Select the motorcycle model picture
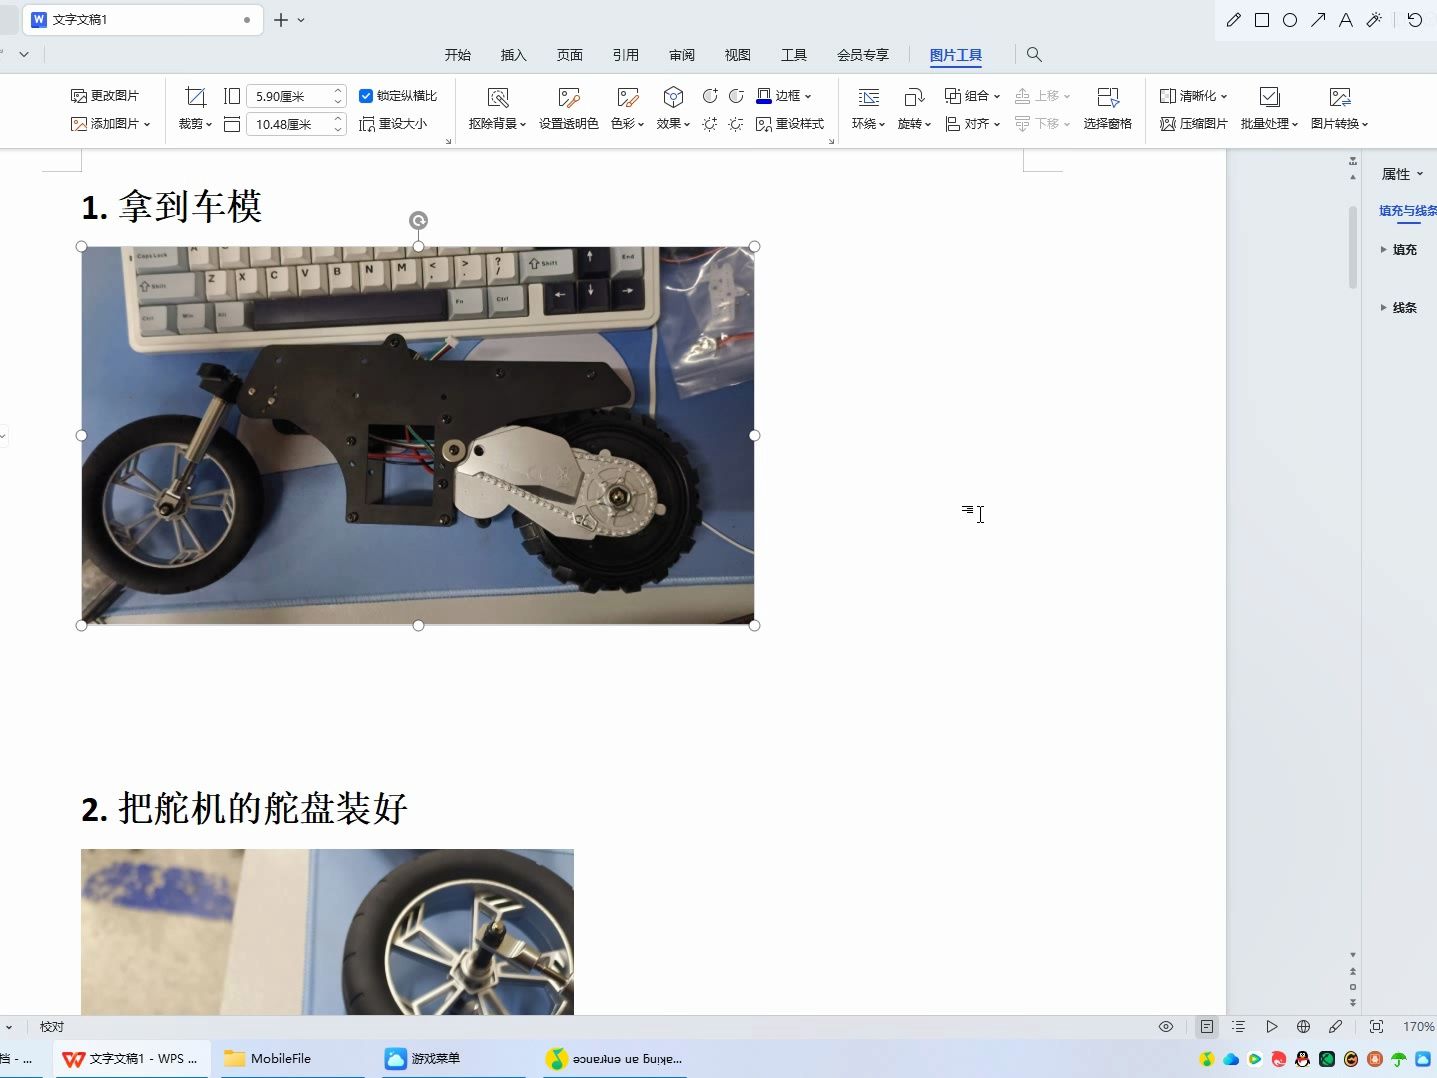 click(418, 435)
